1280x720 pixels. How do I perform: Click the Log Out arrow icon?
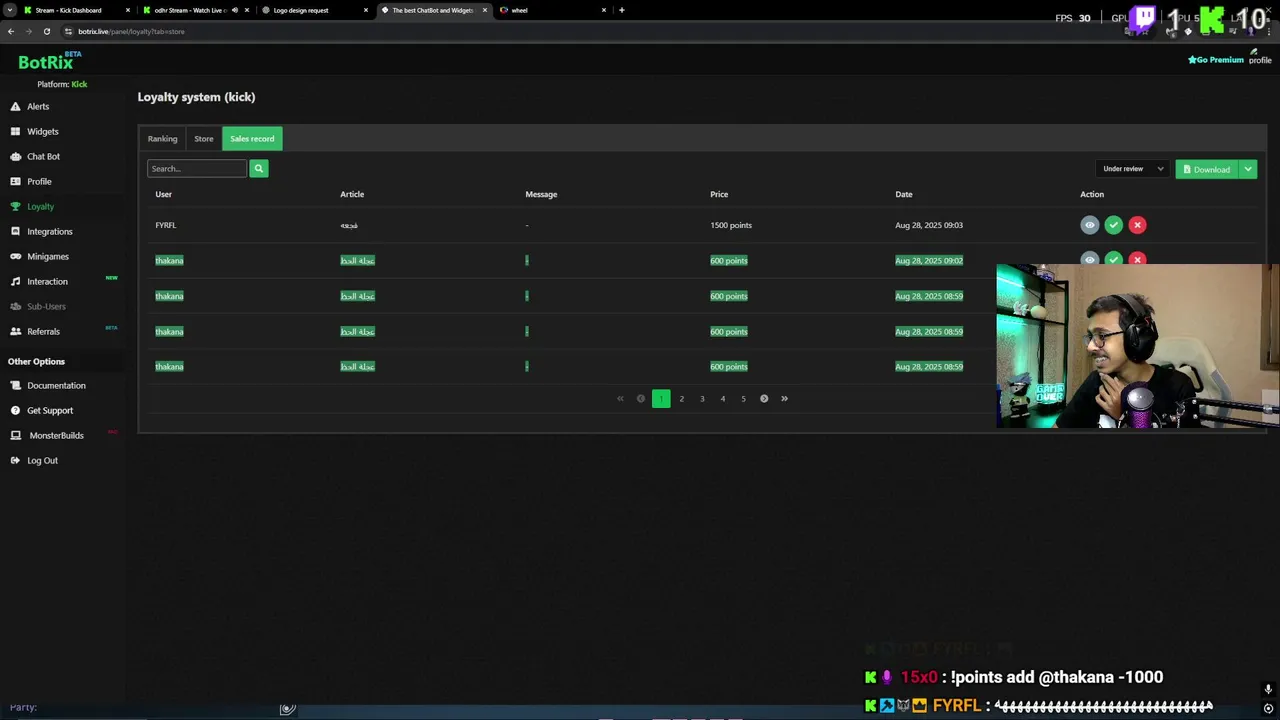click(x=16, y=460)
